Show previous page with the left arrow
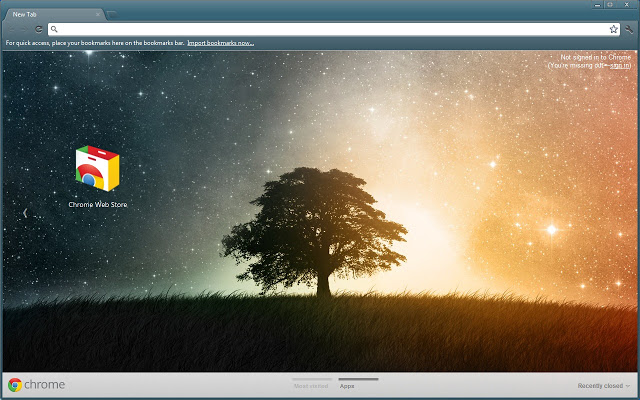The width and height of the screenshot is (640, 400). (25, 213)
